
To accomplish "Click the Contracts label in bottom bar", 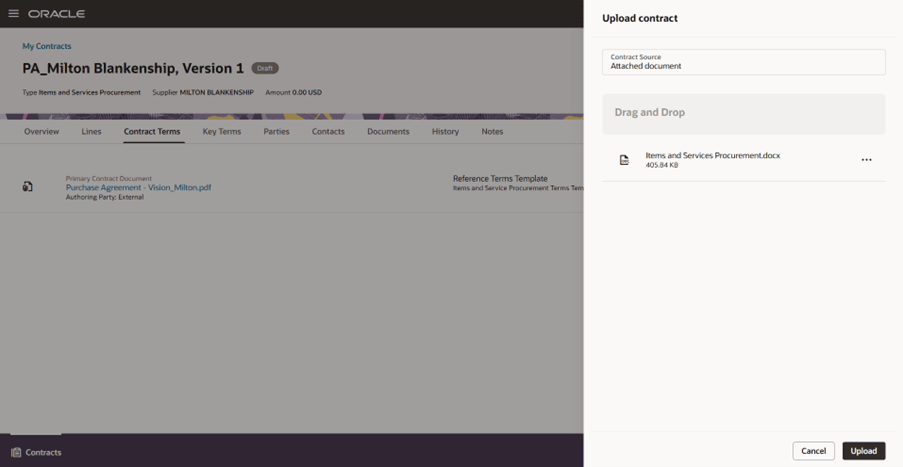I will click(43, 453).
